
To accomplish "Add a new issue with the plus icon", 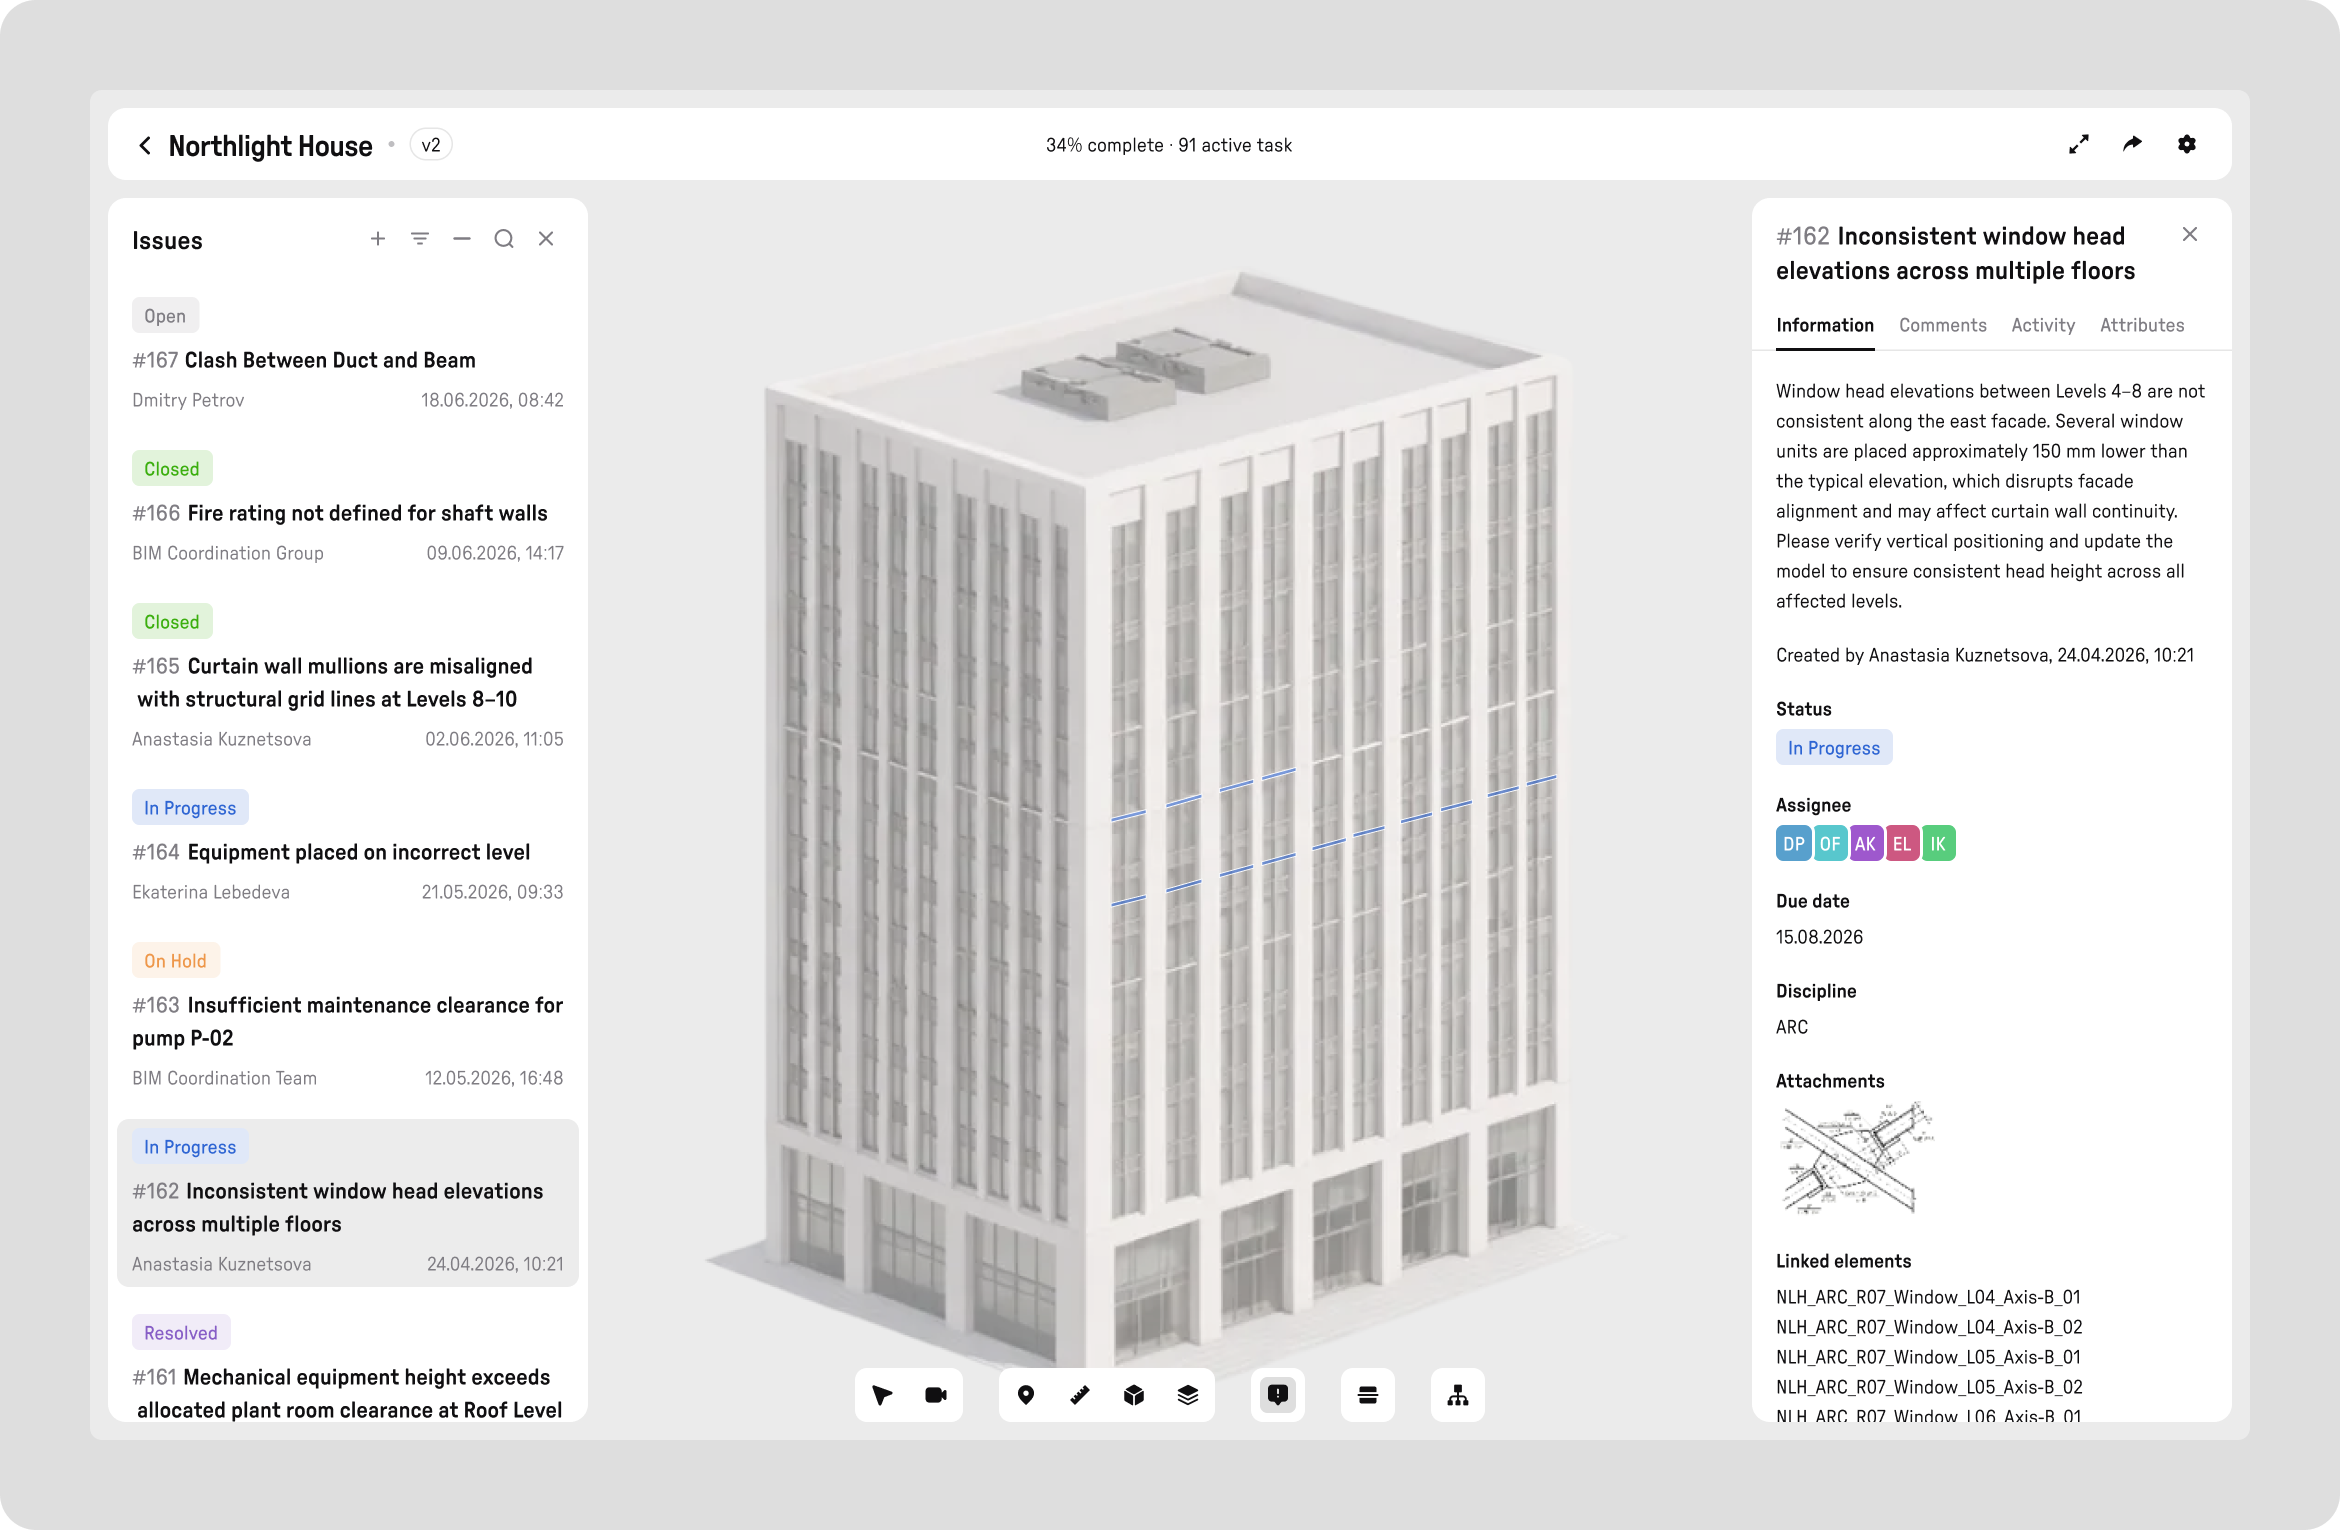I will 378,239.
